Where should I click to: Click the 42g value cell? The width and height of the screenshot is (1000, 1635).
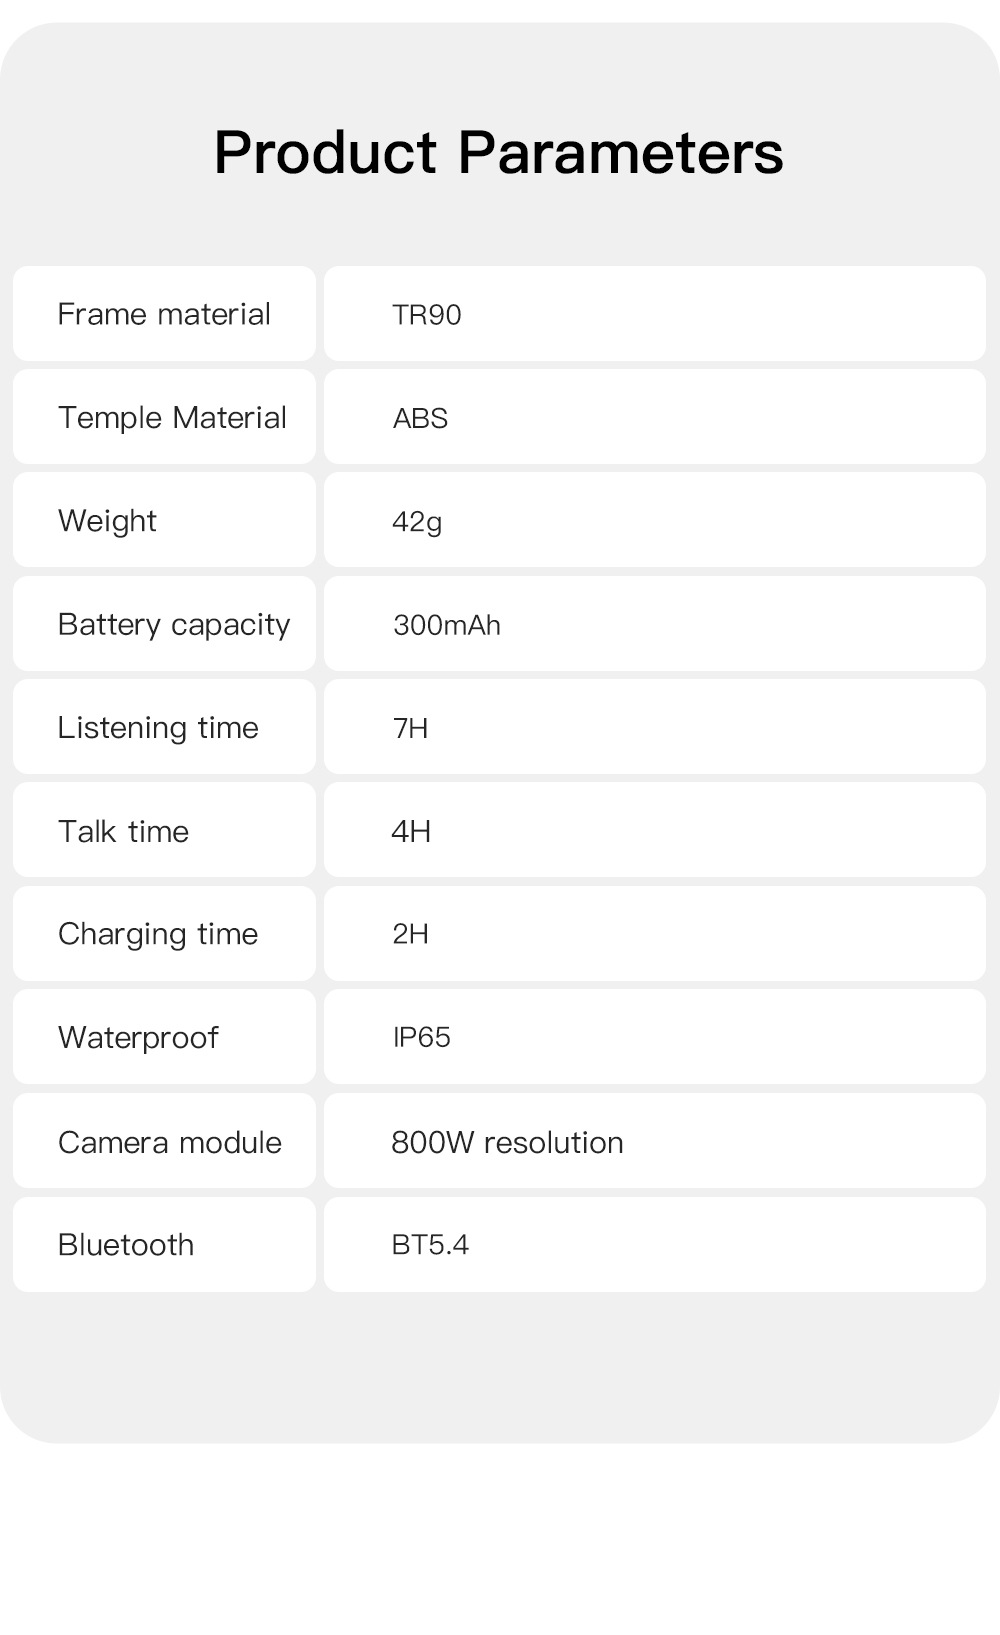coord(655,520)
